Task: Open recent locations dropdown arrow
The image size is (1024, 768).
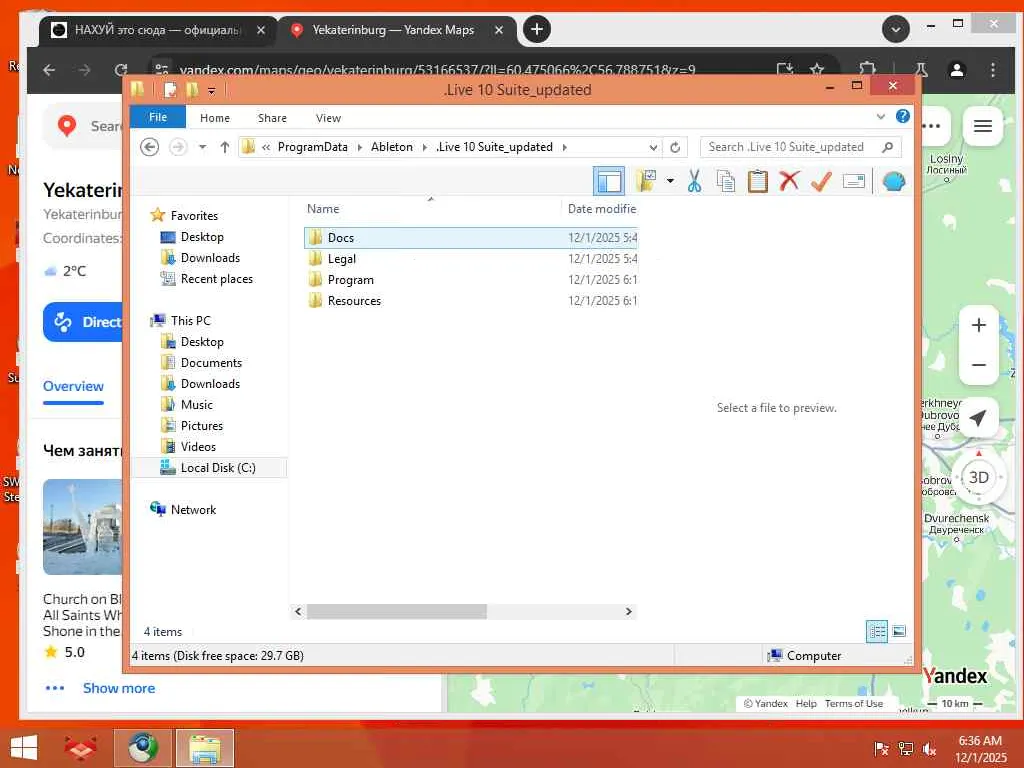Action: coord(202,147)
